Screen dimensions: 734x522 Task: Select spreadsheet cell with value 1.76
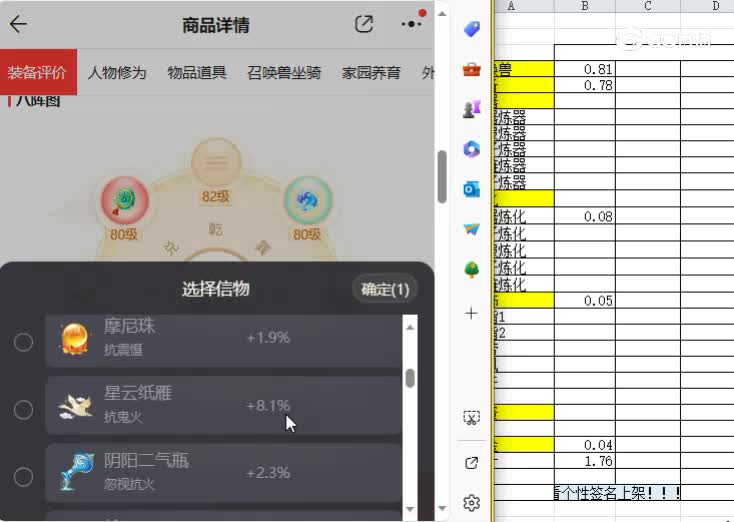tap(585, 461)
